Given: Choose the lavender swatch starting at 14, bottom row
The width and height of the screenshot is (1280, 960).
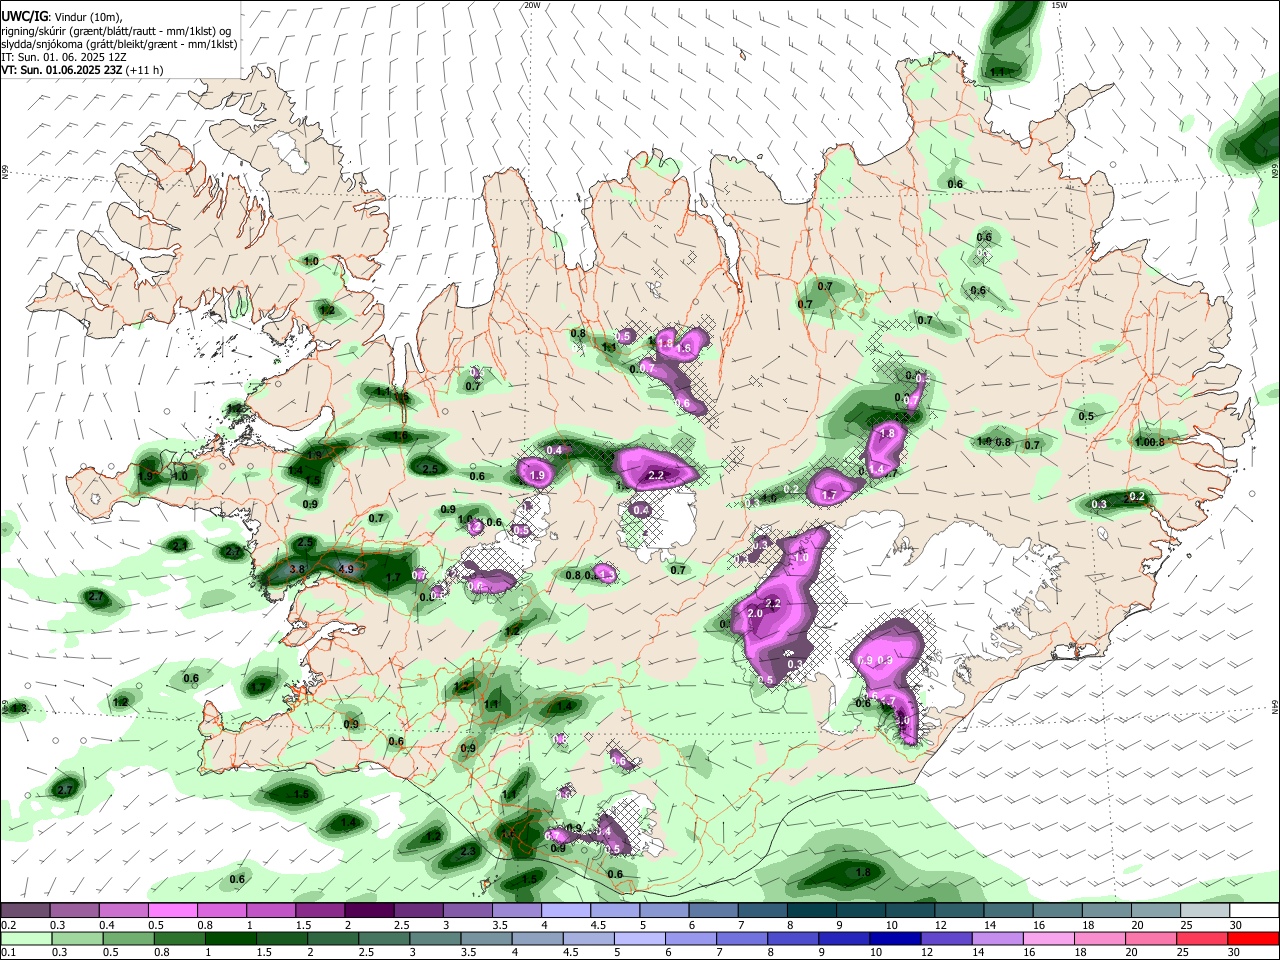Looking at the screenshot, I should [997, 938].
